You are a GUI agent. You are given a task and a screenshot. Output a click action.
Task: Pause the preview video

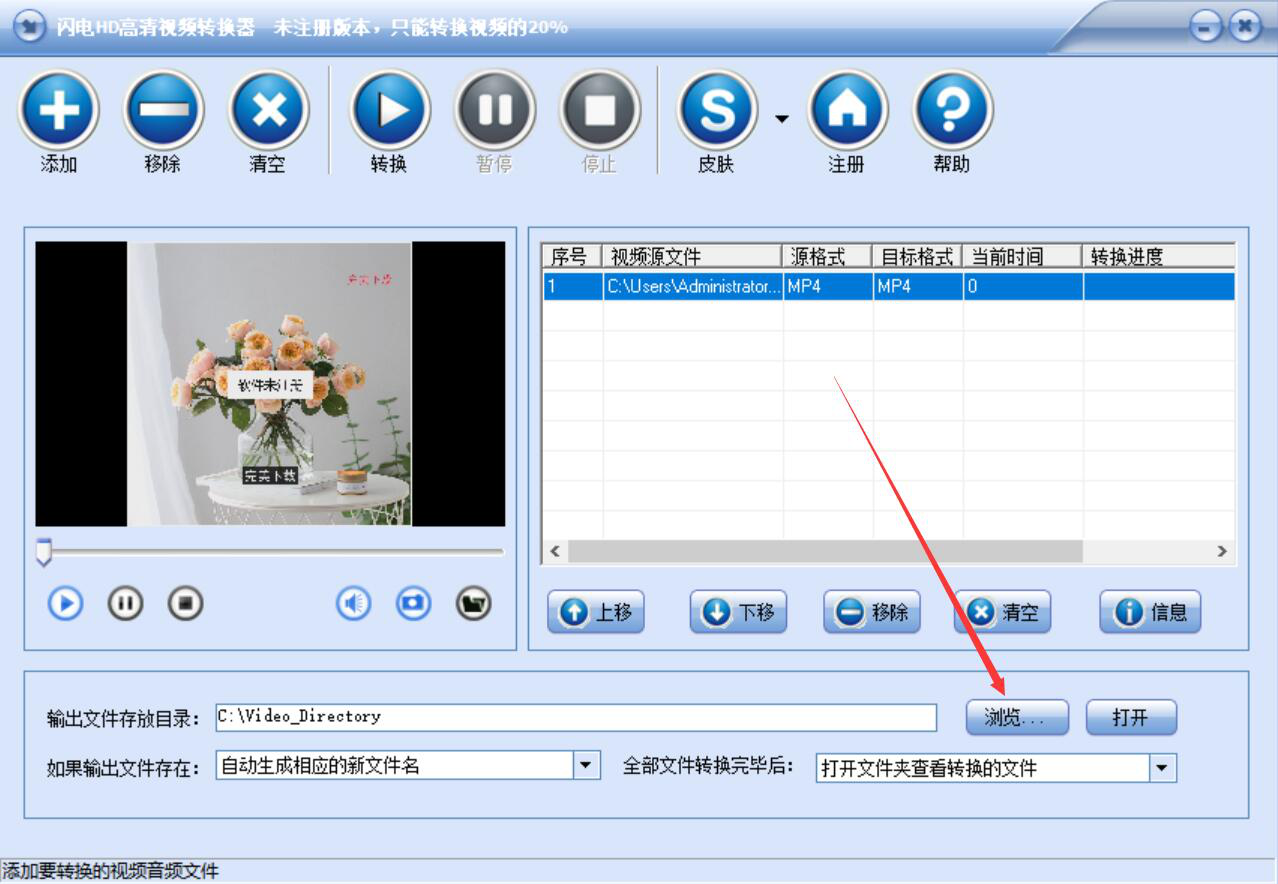coord(125,603)
